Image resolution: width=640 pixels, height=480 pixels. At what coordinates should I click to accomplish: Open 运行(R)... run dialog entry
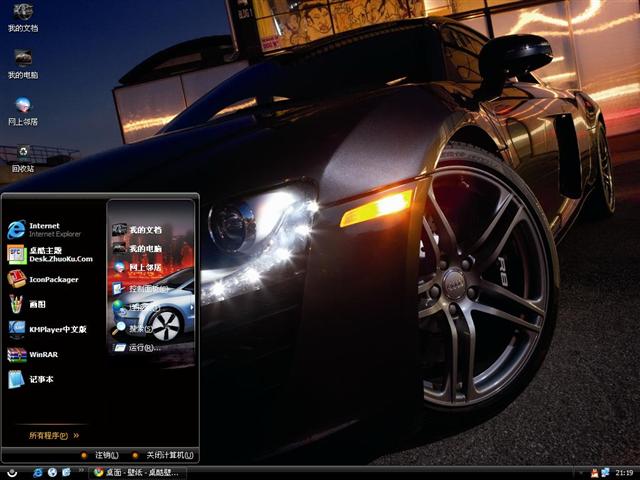click(x=137, y=348)
